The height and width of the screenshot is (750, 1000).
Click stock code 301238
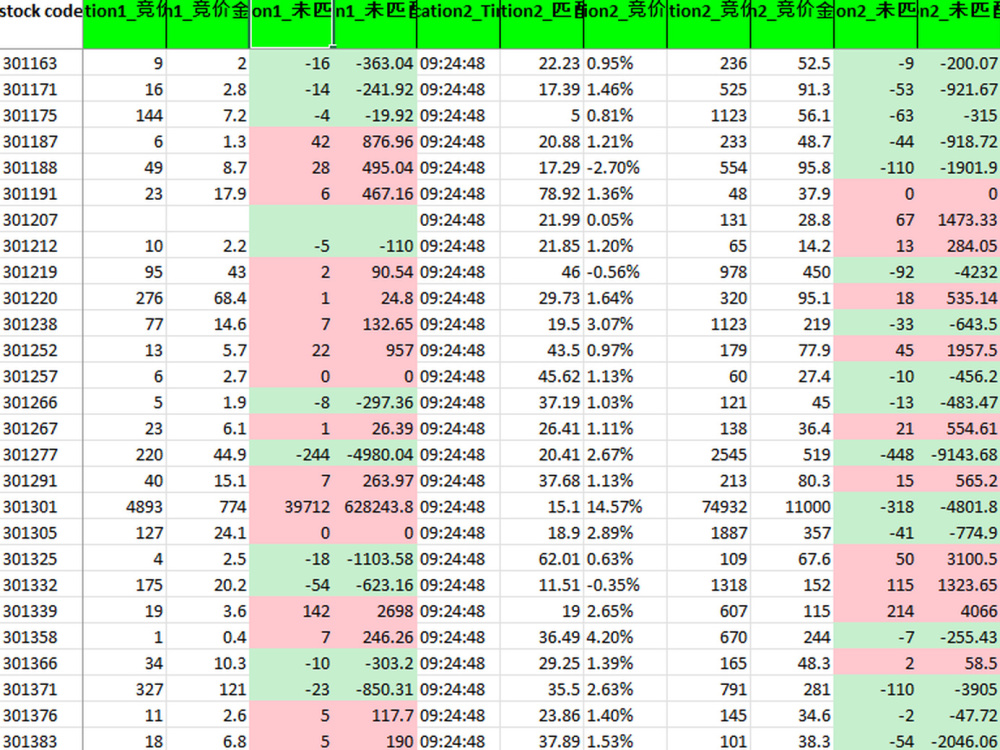(x=41, y=325)
